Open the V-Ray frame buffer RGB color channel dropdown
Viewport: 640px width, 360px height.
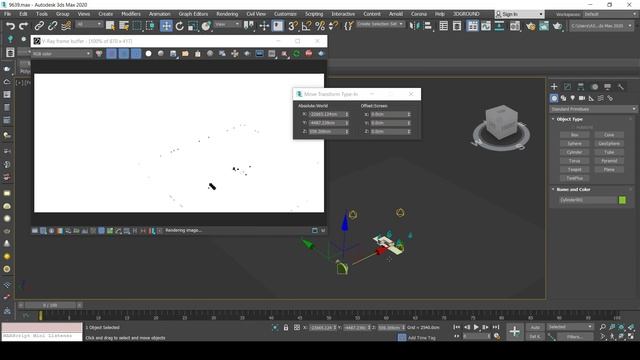tap(61, 53)
